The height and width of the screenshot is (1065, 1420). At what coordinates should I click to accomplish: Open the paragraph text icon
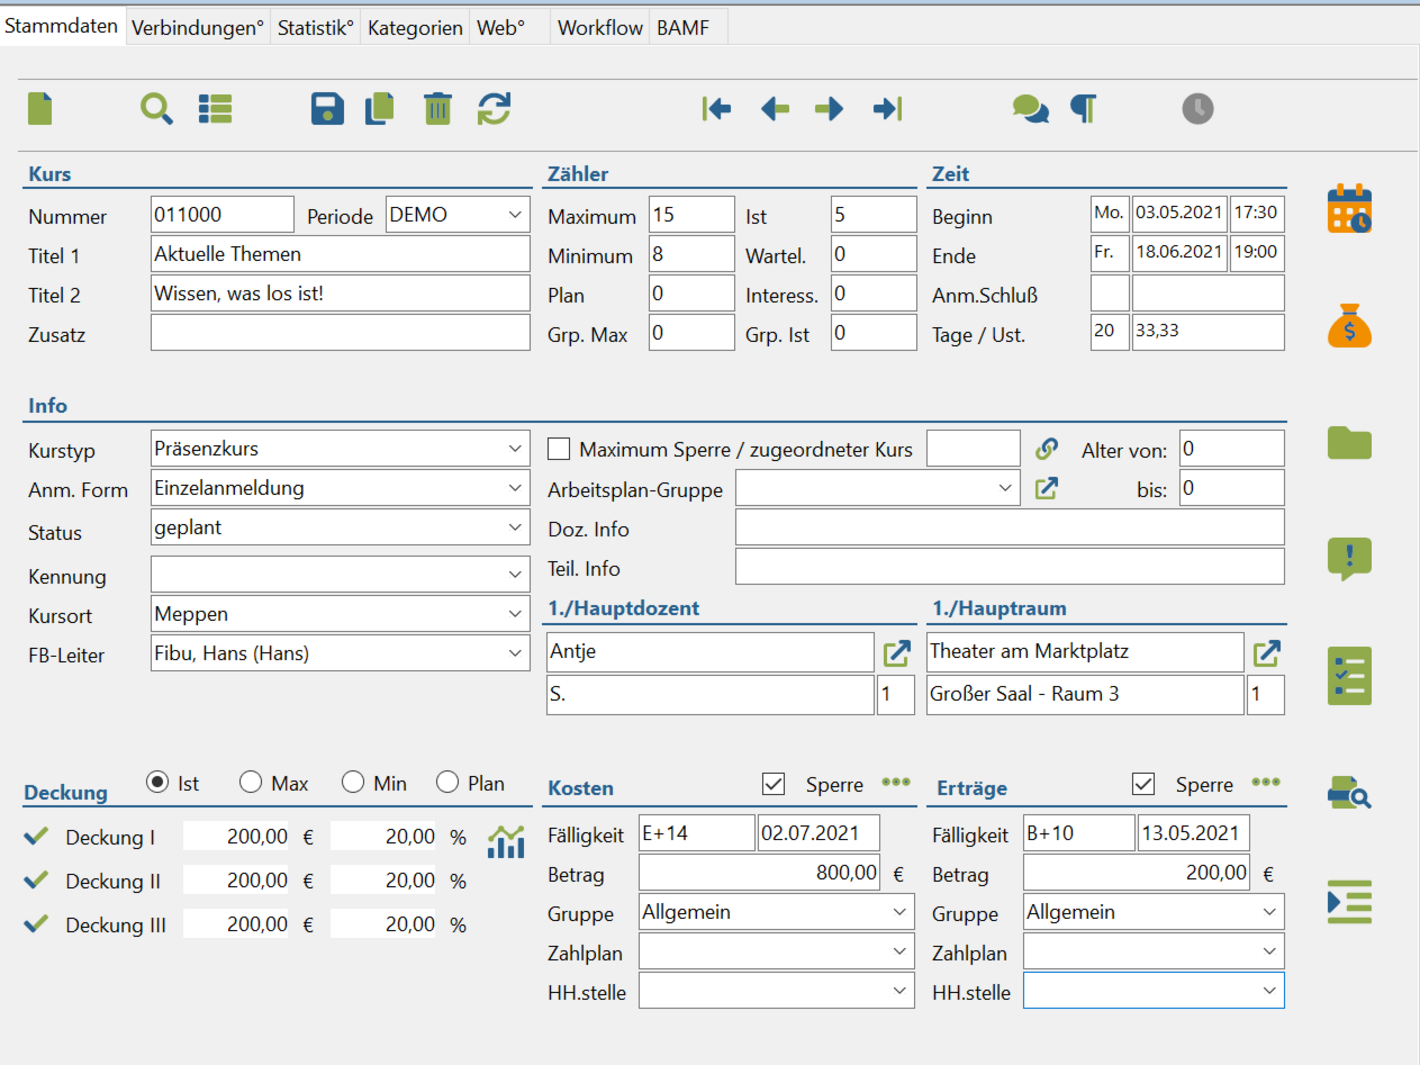[x=1084, y=108]
